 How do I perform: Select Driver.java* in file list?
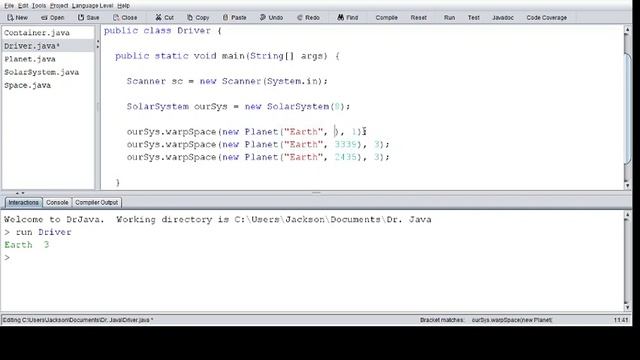[48, 46]
